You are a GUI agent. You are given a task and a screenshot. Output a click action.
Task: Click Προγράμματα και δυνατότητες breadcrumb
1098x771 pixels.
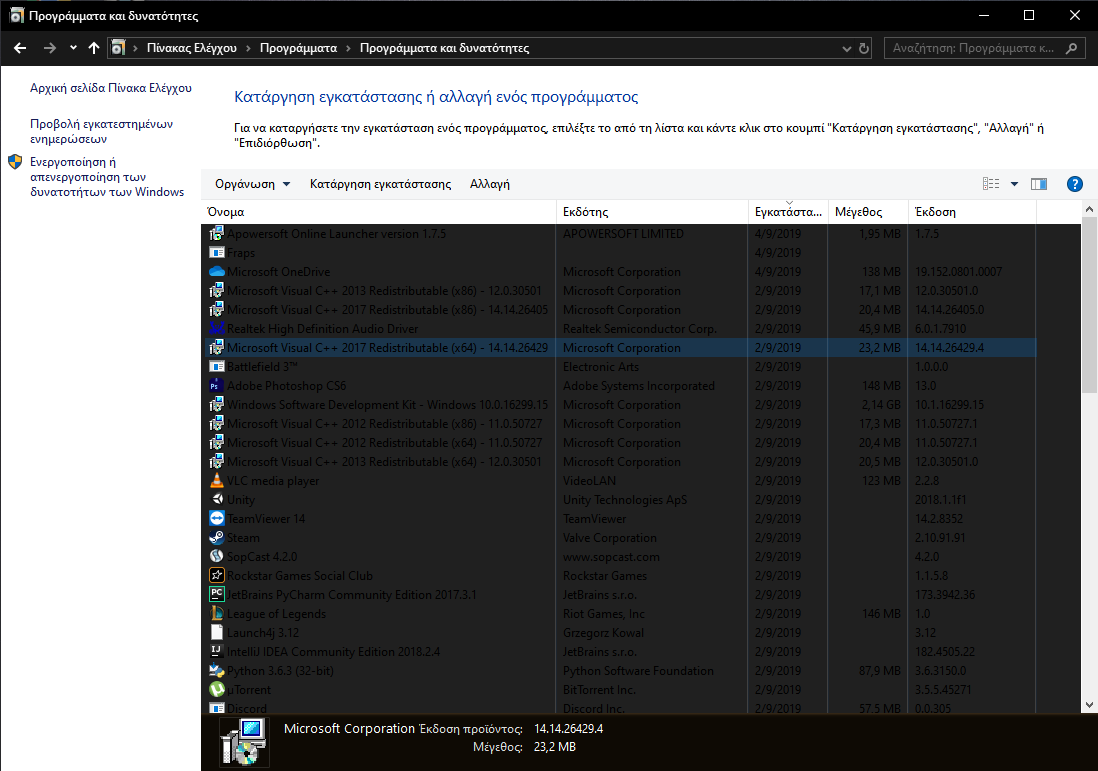click(444, 48)
